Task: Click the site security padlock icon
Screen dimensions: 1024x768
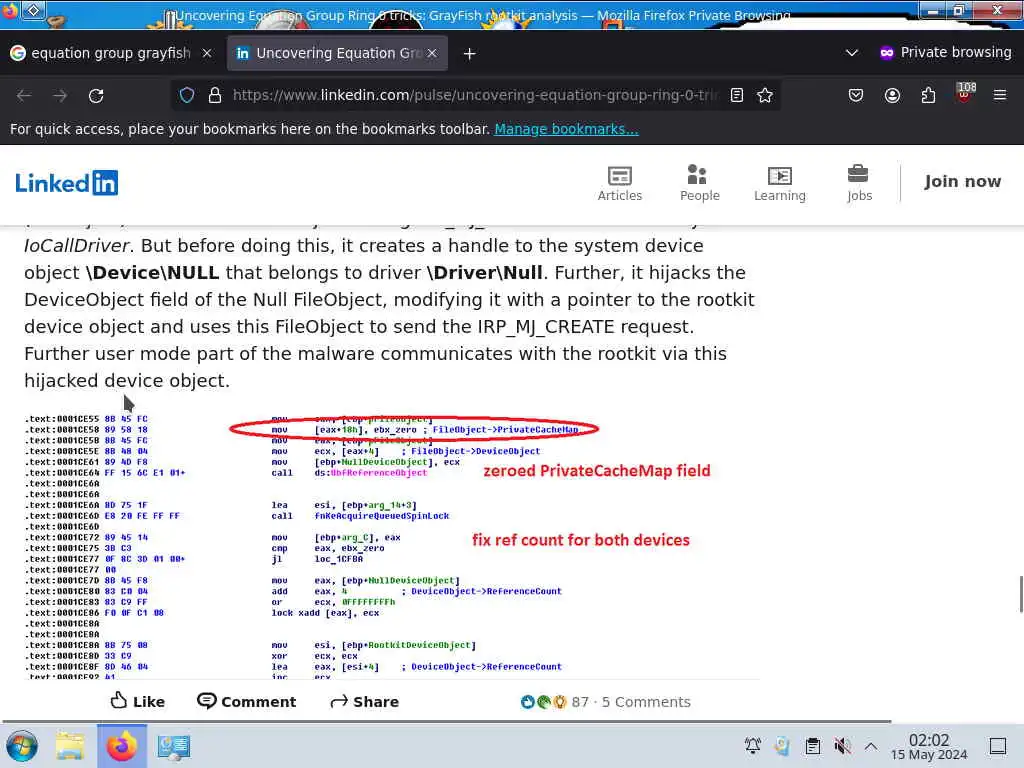Action: pos(215,95)
